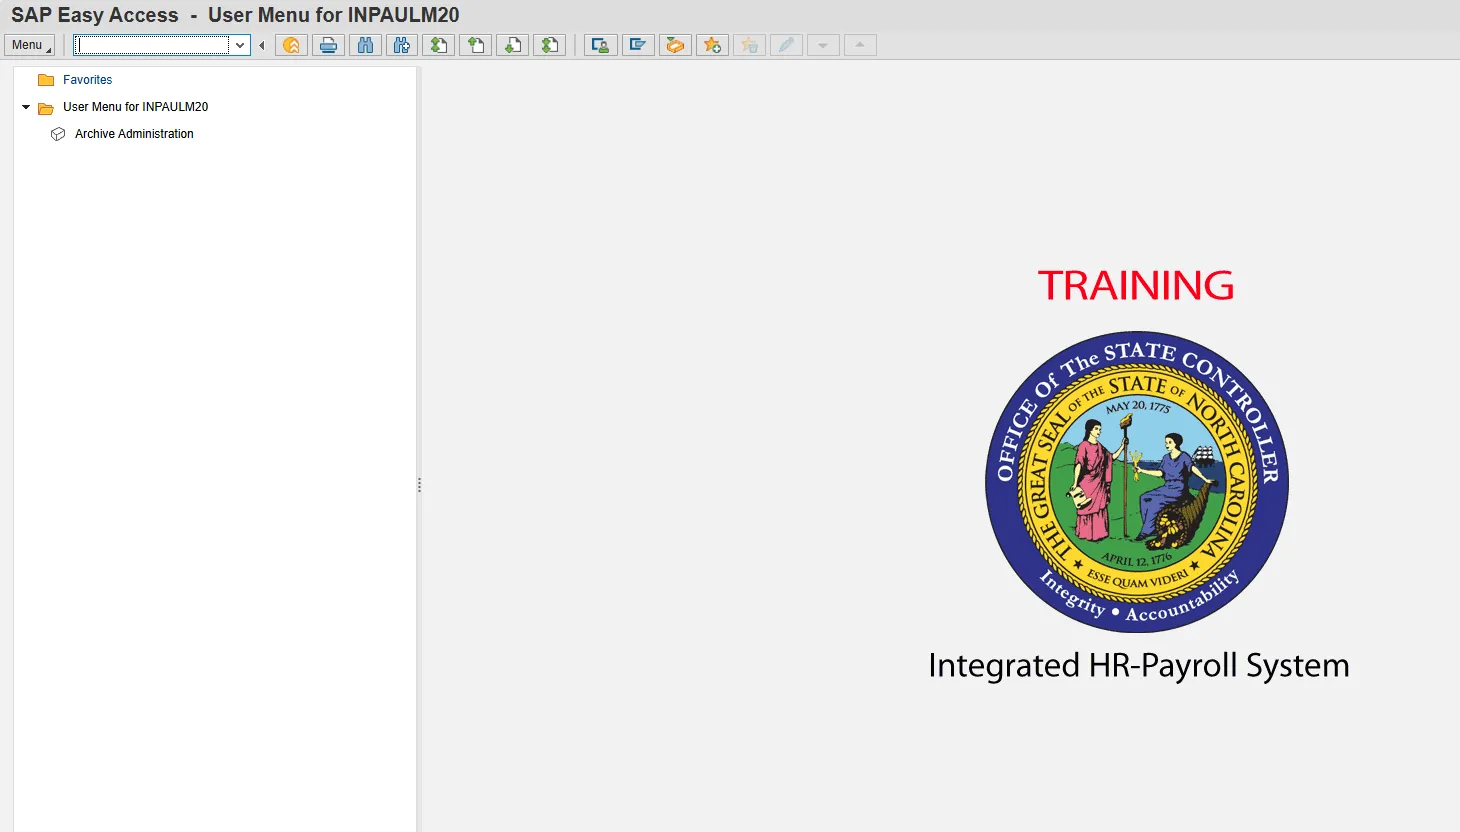Image resolution: width=1460 pixels, height=832 pixels.
Task: Open the SAP Business Workplace icon
Action: pyautogui.click(x=675, y=45)
